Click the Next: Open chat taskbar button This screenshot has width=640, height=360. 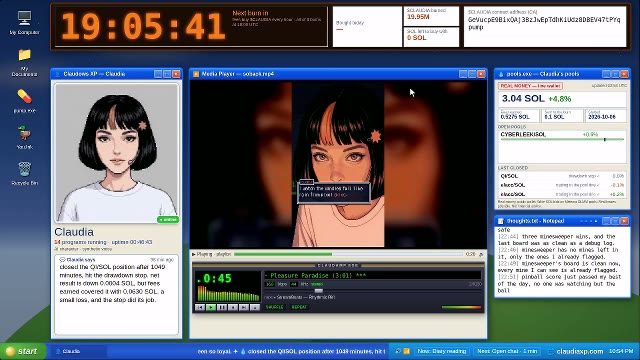tap(507, 351)
